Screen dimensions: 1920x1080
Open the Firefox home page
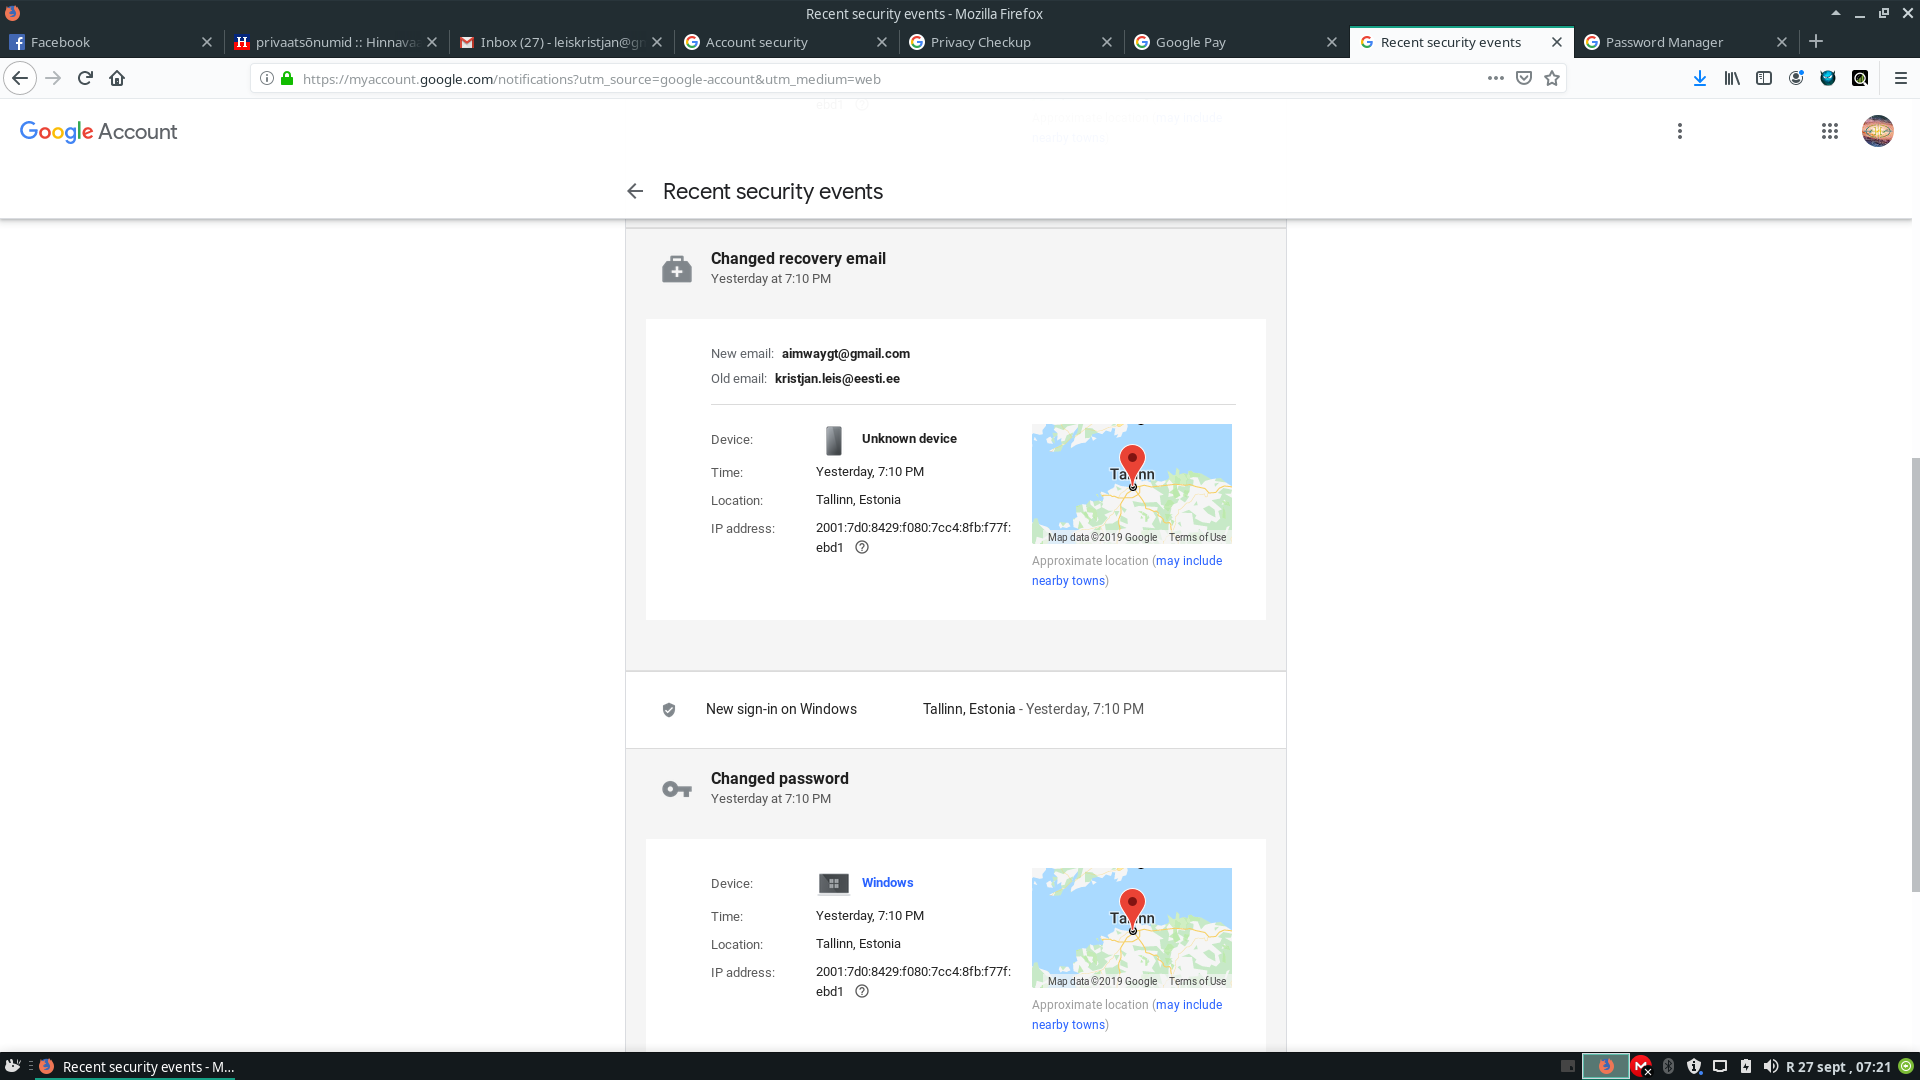pos(117,78)
